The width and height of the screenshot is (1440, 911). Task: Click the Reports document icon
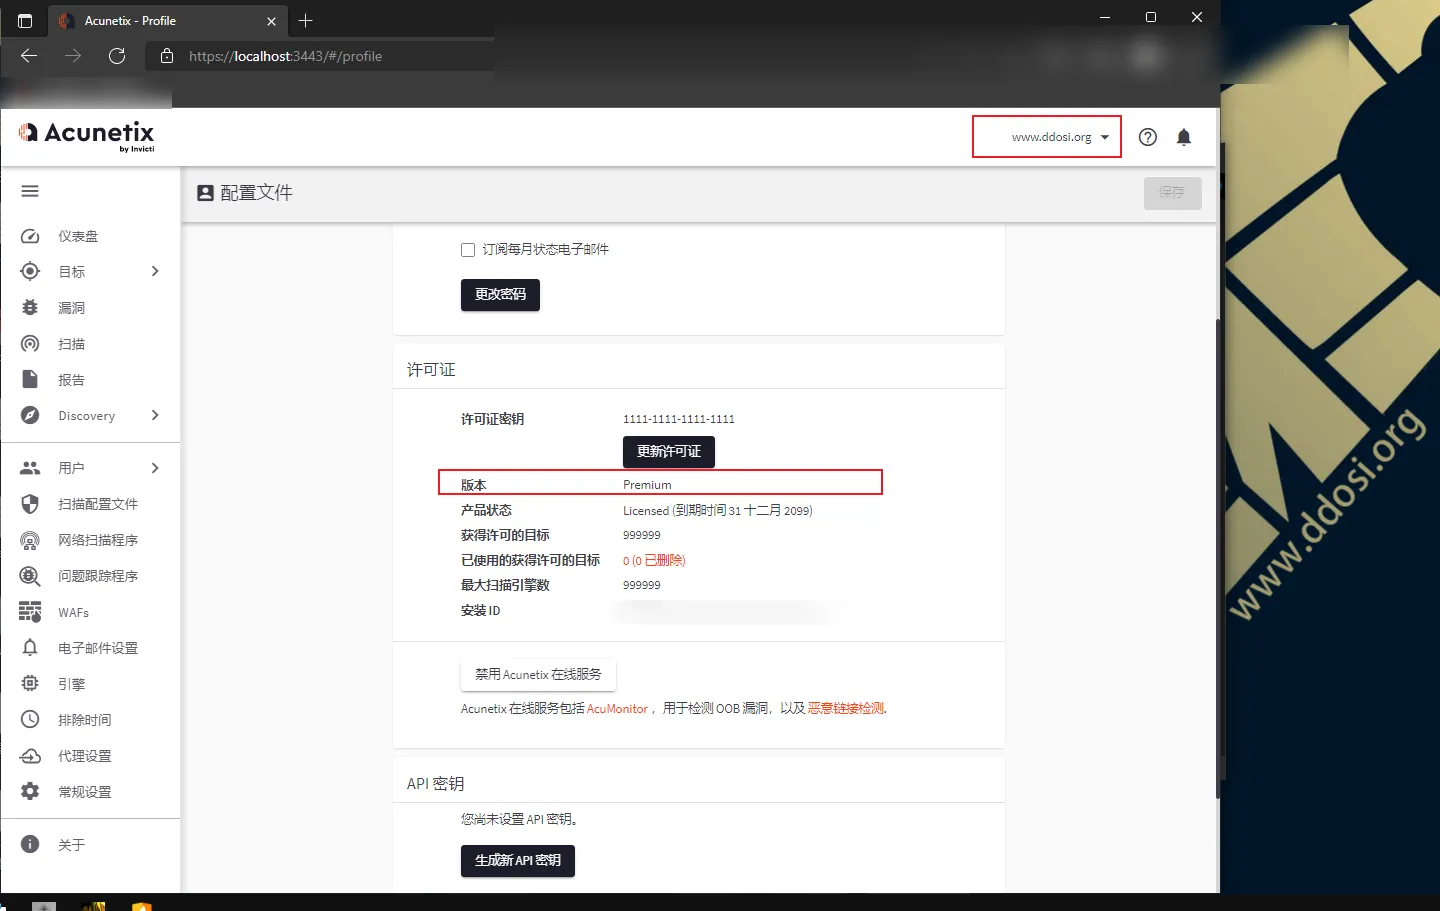click(x=30, y=379)
